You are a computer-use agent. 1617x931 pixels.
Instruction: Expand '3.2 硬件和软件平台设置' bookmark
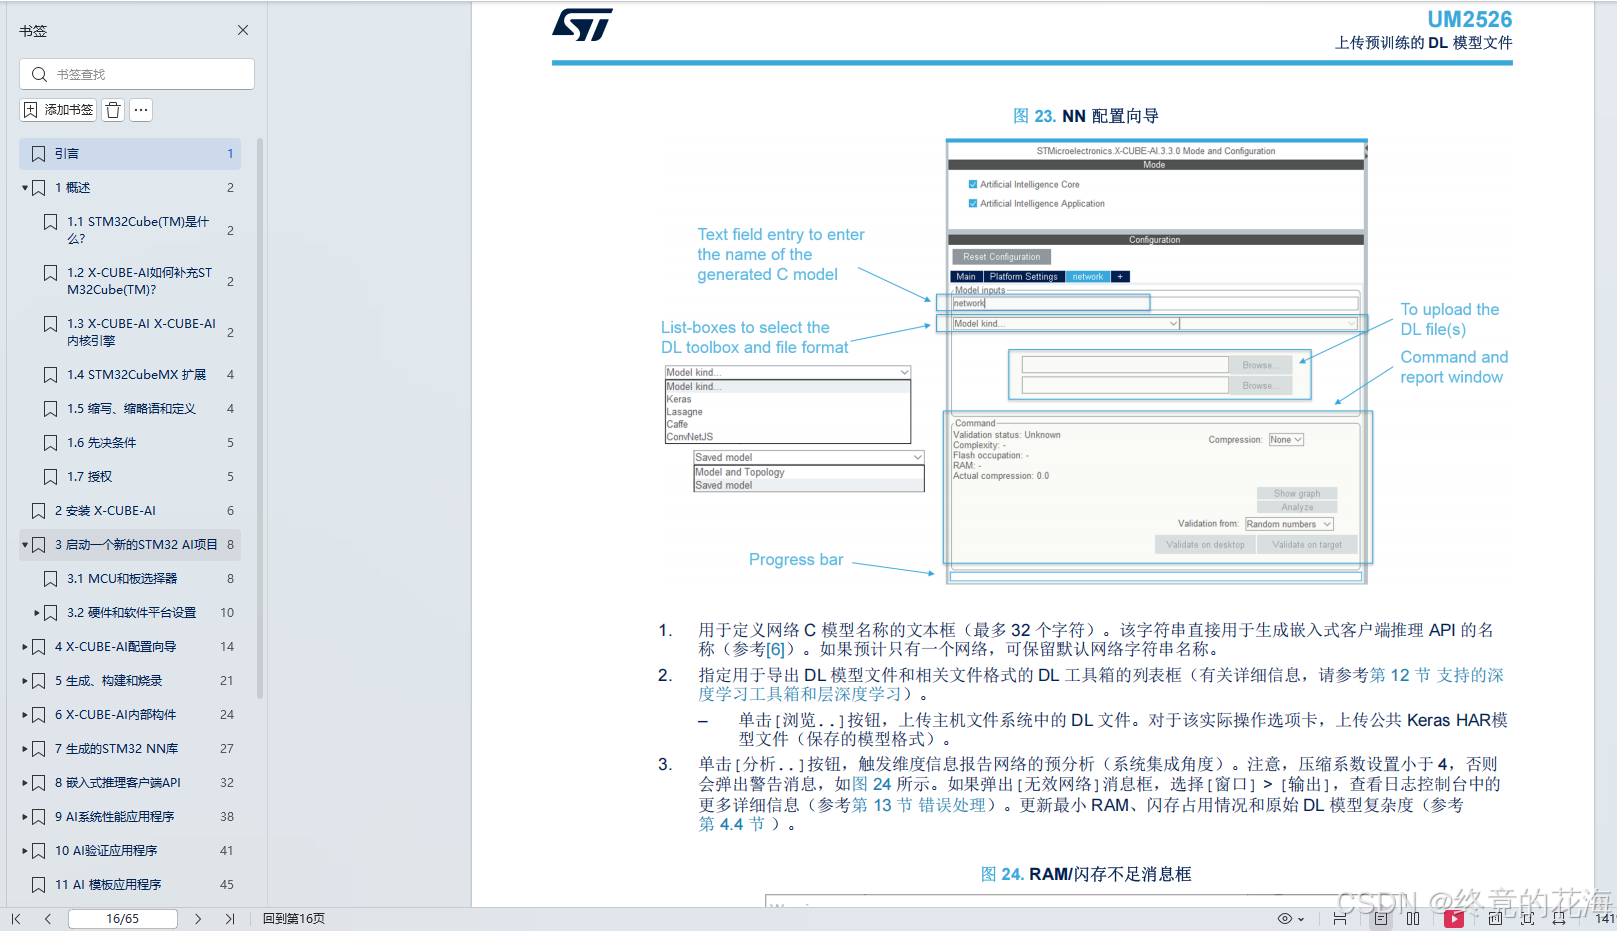click(x=37, y=613)
